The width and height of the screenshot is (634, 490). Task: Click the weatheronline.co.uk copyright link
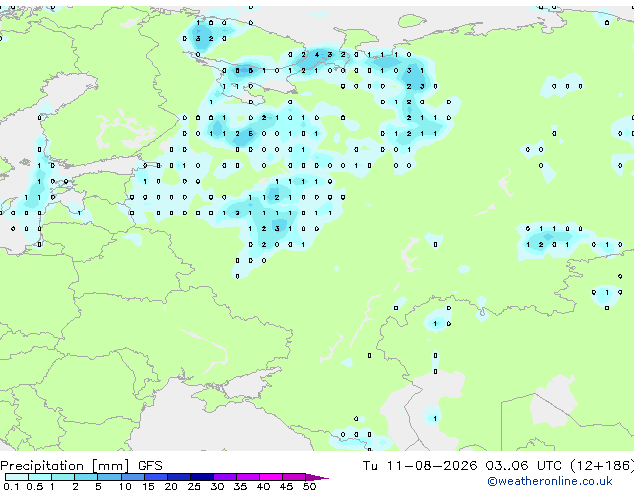tap(550, 481)
